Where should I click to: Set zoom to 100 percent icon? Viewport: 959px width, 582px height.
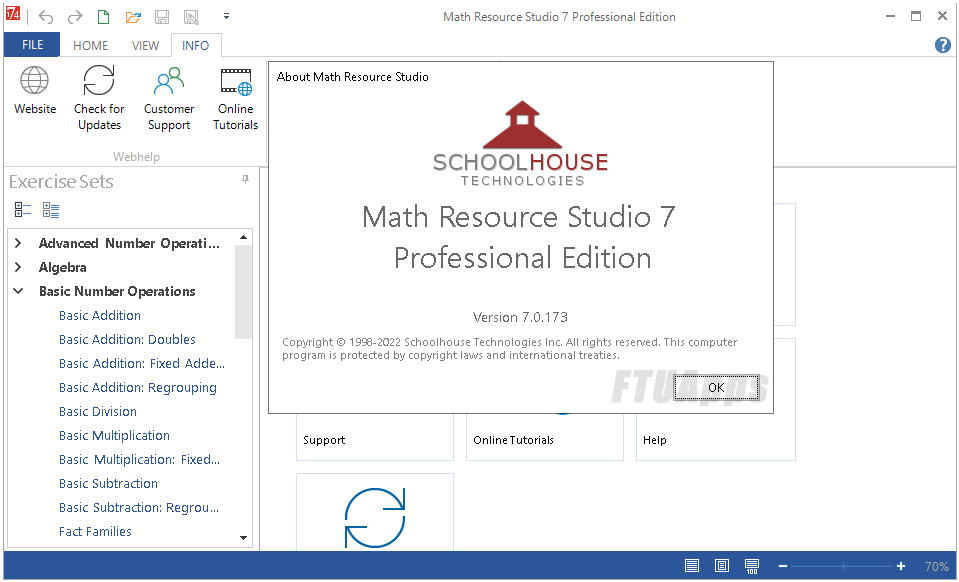[752, 566]
